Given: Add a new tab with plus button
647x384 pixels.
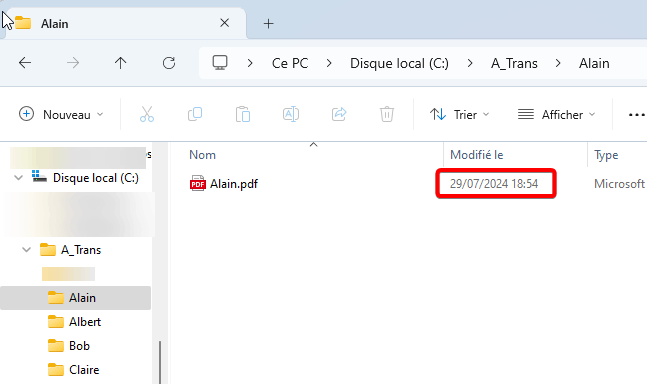Looking at the screenshot, I should point(269,24).
